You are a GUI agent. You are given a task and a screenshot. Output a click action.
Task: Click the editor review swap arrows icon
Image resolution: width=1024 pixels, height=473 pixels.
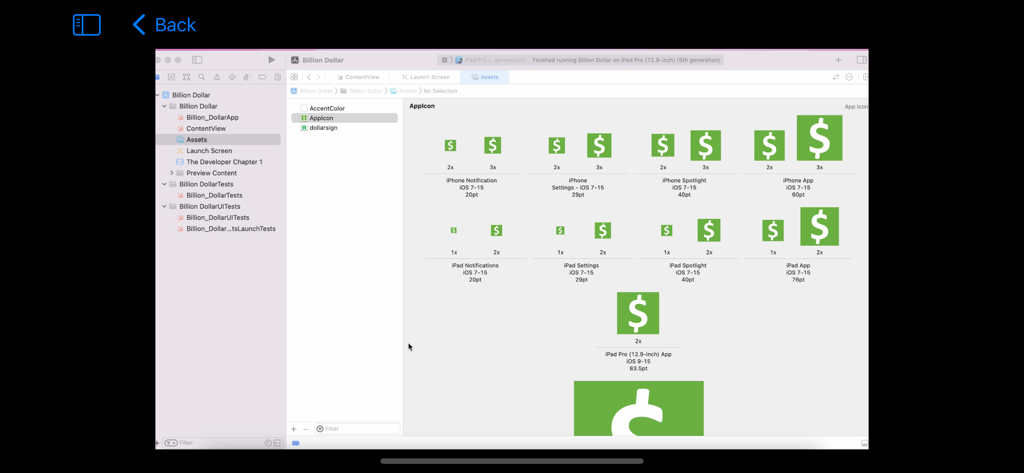[x=835, y=77]
